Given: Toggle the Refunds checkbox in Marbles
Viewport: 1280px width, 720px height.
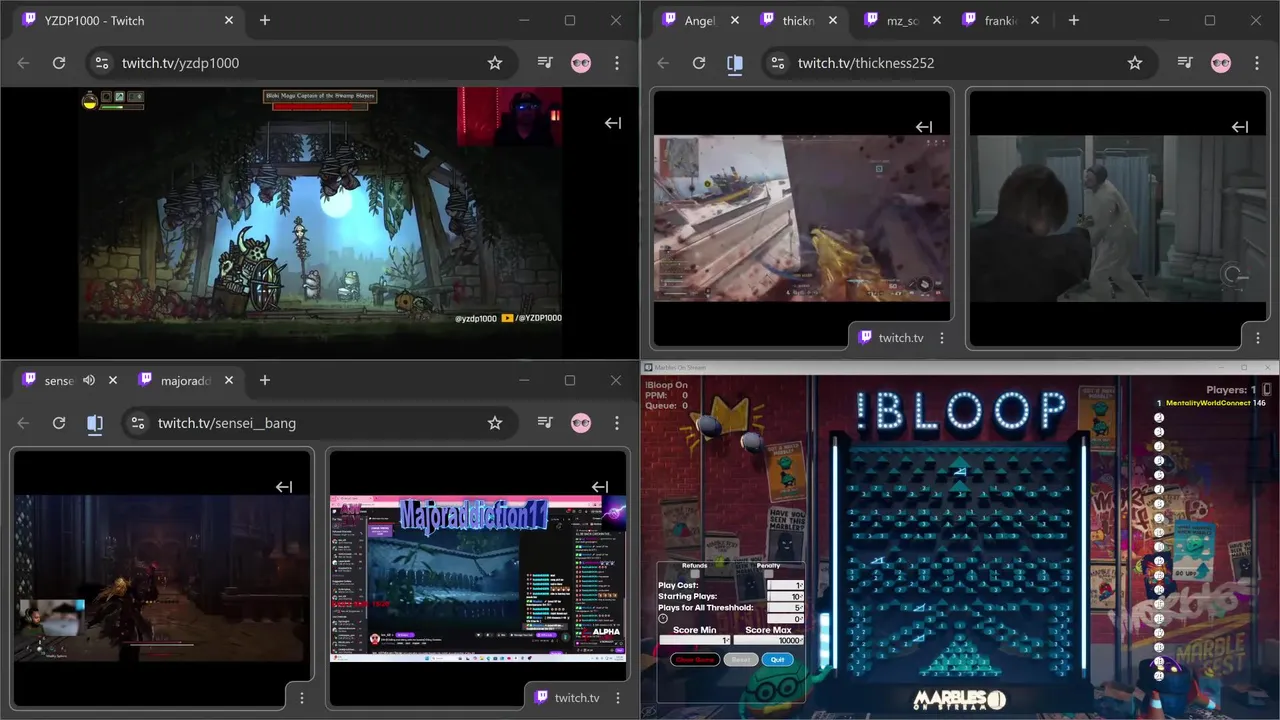Looking at the screenshot, I should pyautogui.click(x=695, y=574).
